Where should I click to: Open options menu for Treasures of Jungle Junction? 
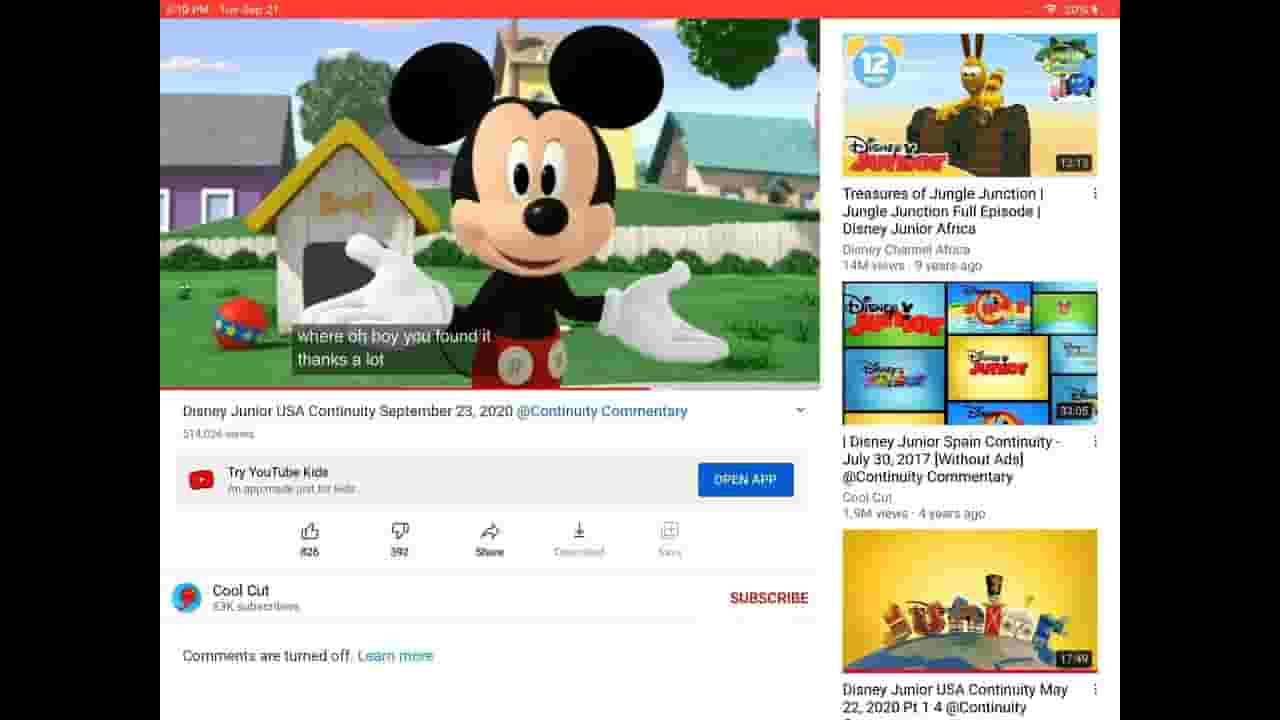tap(1095, 194)
